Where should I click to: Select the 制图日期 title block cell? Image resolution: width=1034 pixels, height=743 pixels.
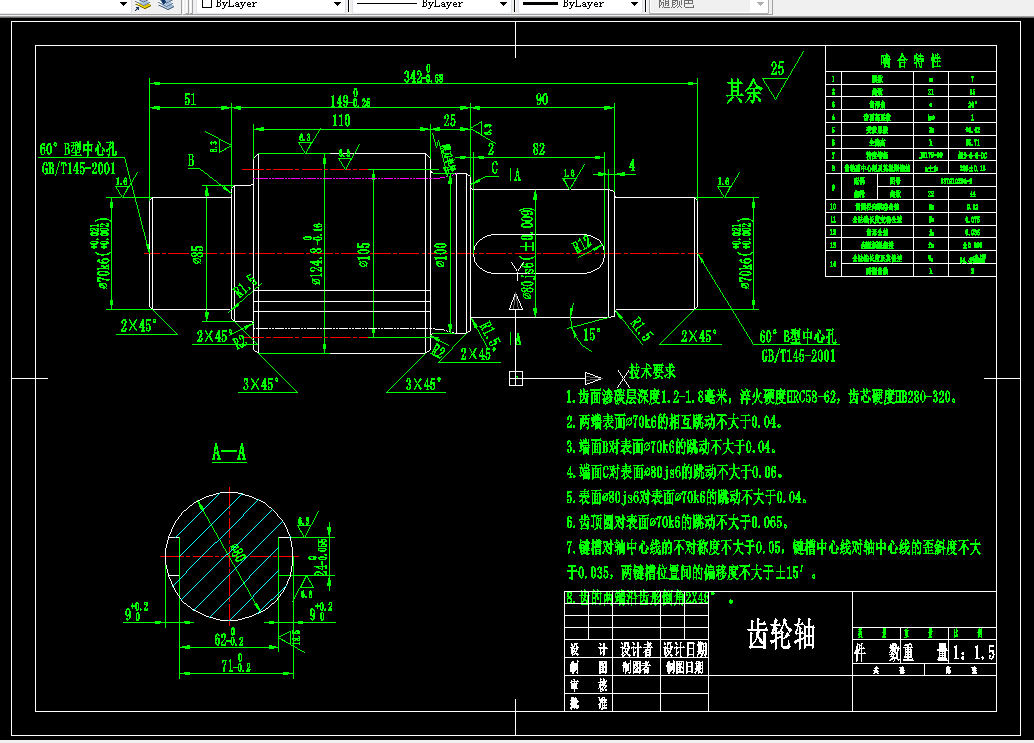pyautogui.click(x=684, y=667)
